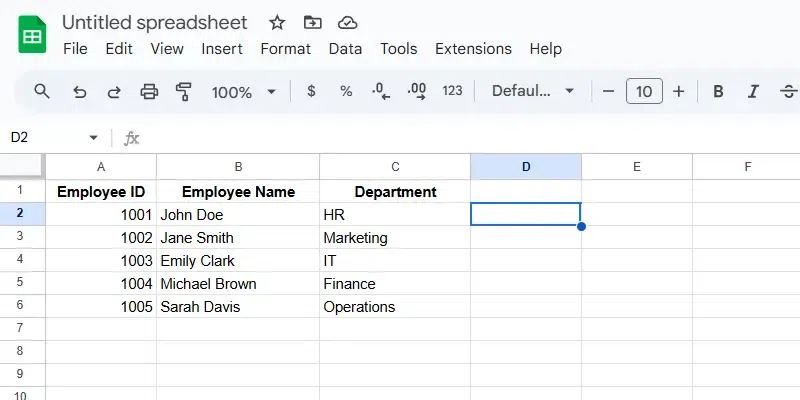Screen dimensions: 800x400
Task: Toggle strikethrough formatting
Action: 788,91
